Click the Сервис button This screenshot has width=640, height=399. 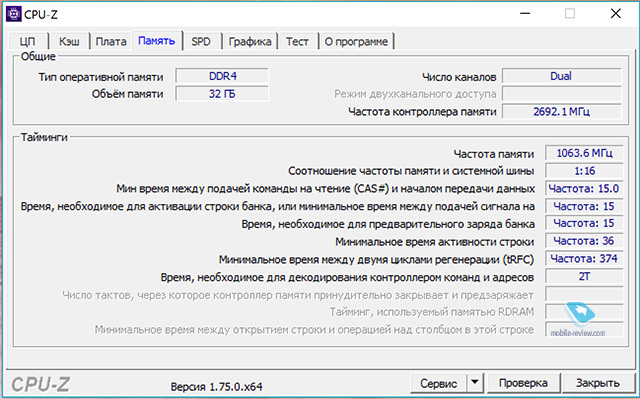(438, 383)
